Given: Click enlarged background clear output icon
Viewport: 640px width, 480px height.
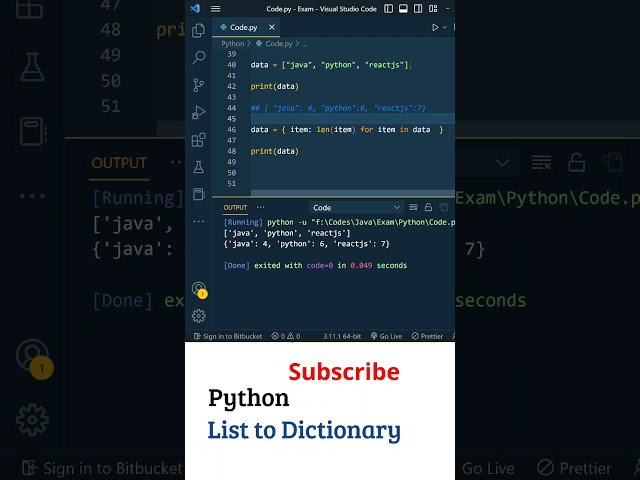Looking at the screenshot, I should [x=541, y=162].
